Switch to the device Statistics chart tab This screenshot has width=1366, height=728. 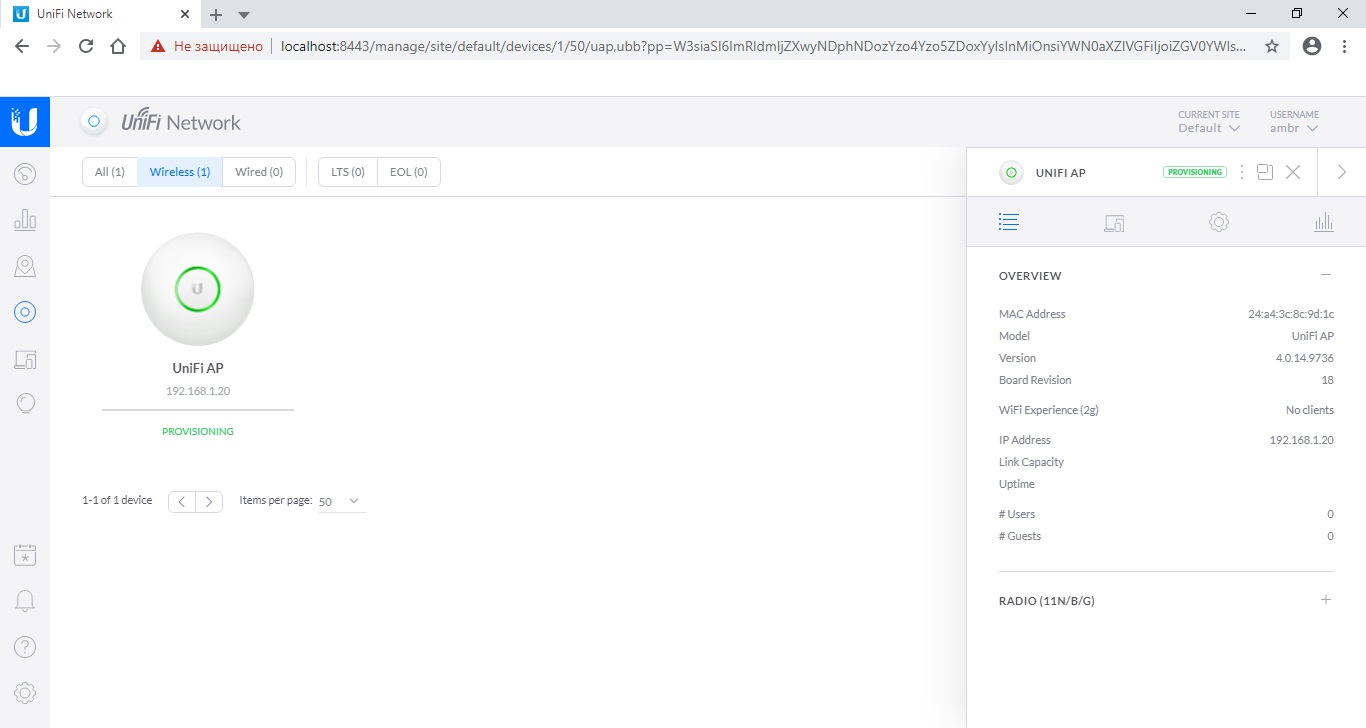pos(1323,222)
